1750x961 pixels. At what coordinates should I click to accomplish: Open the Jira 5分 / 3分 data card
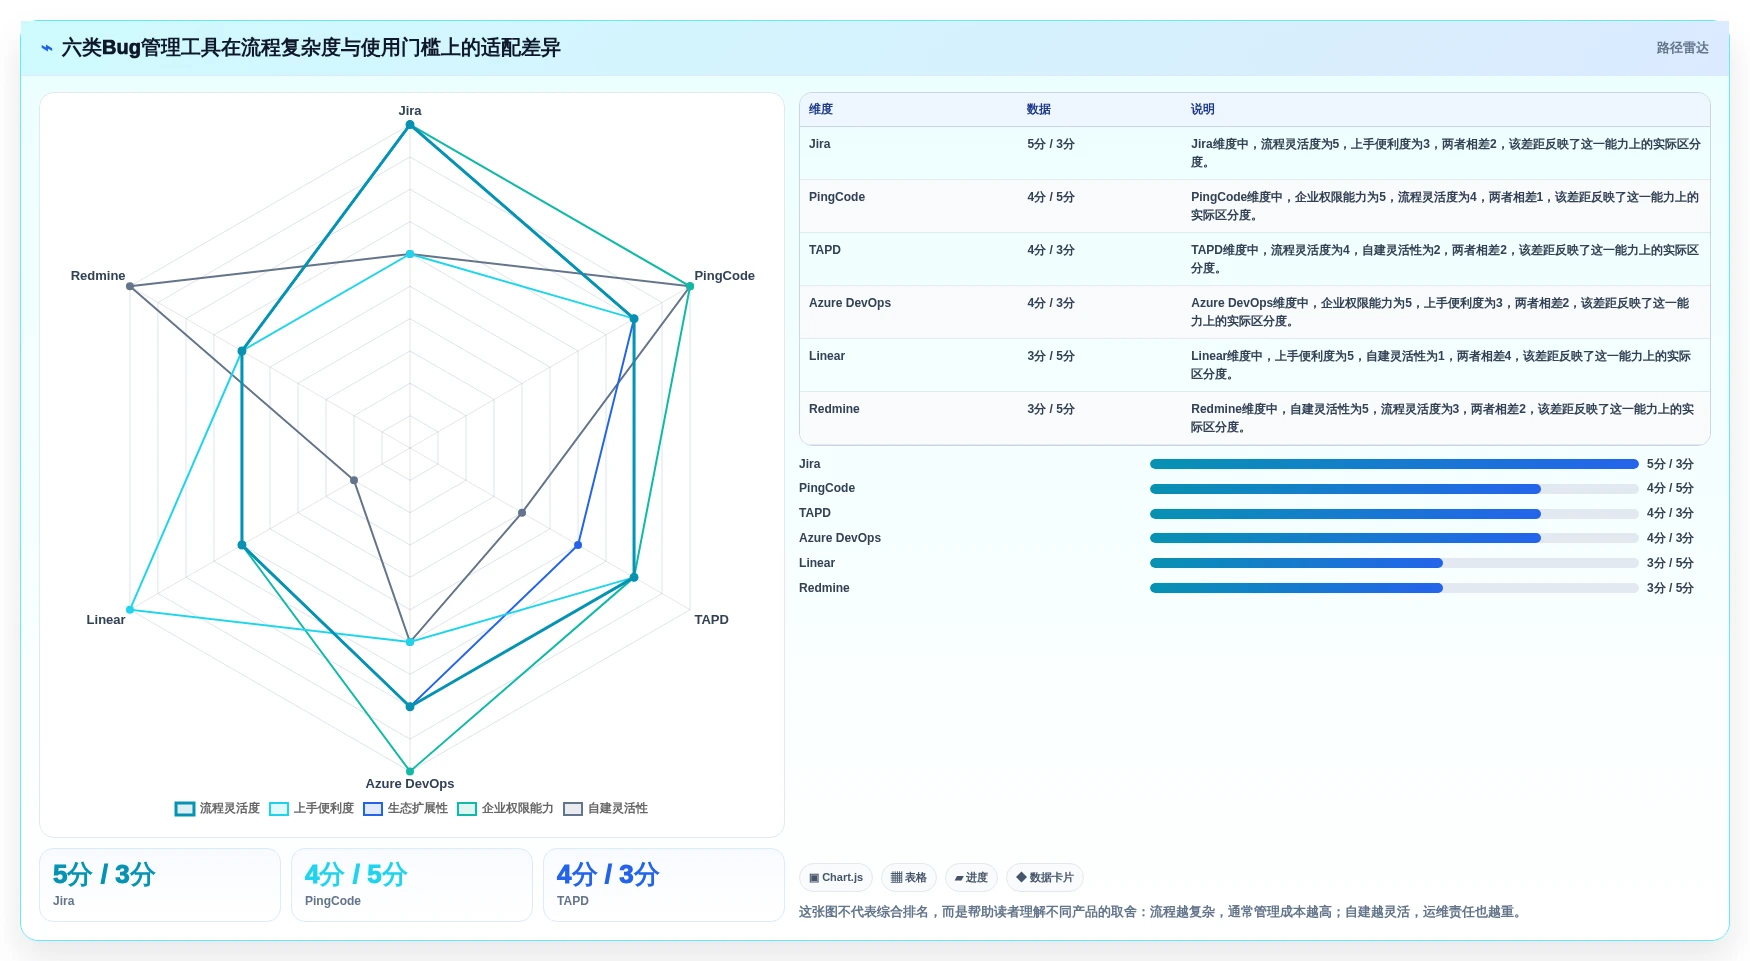click(x=160, y=885)
